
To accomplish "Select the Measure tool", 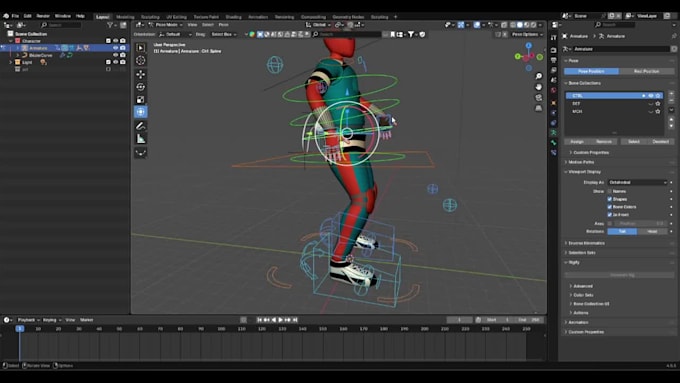I will click(141, 139).
